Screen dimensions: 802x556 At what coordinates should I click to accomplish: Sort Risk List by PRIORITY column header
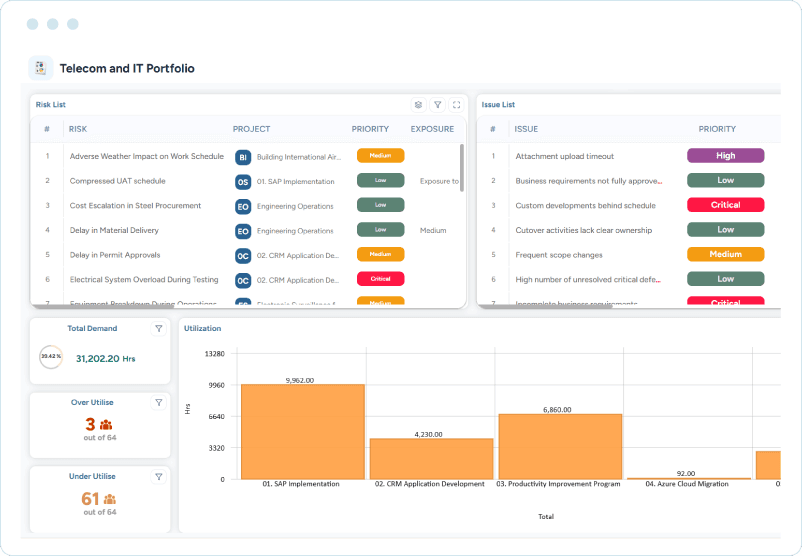point(370,129)
